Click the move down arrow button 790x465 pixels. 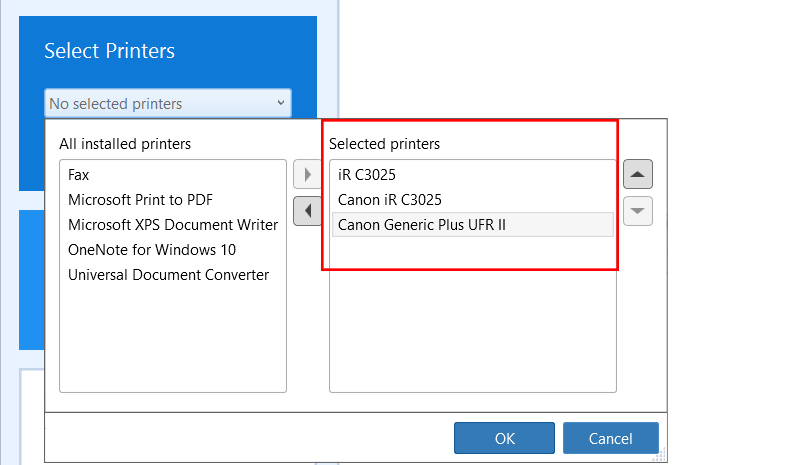pos(638,211)
